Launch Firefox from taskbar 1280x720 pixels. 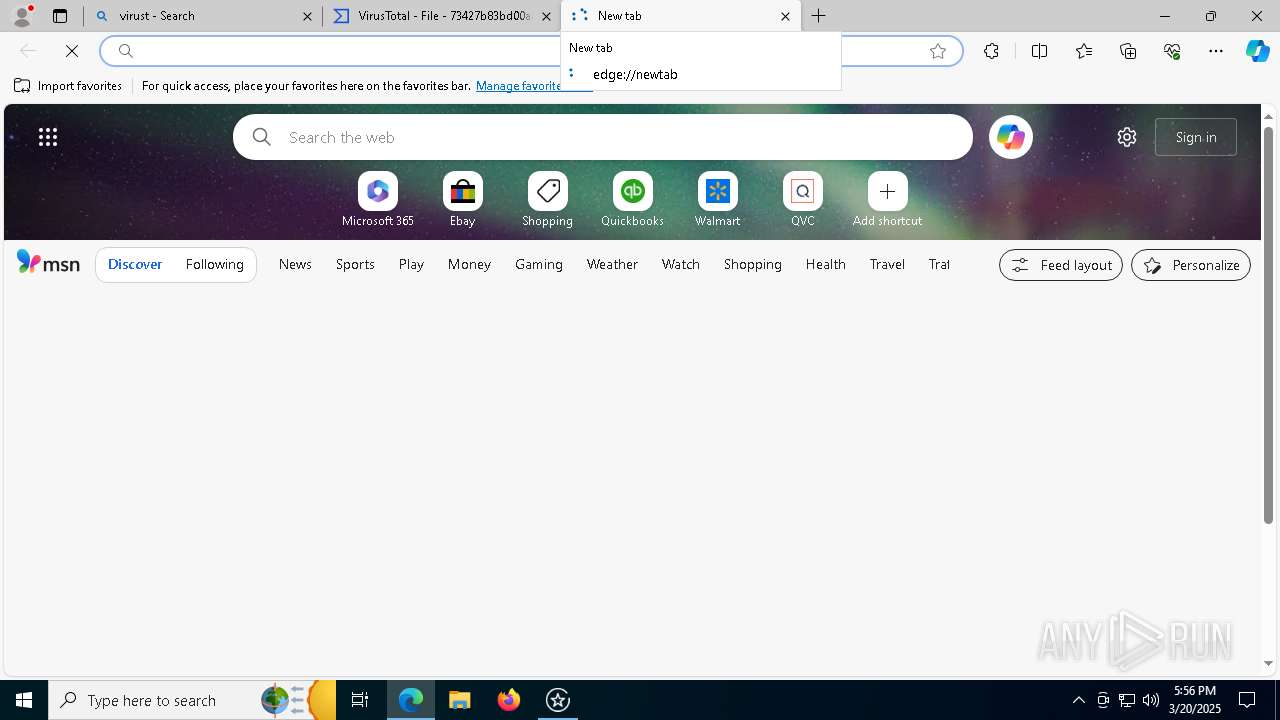point(509,700)
